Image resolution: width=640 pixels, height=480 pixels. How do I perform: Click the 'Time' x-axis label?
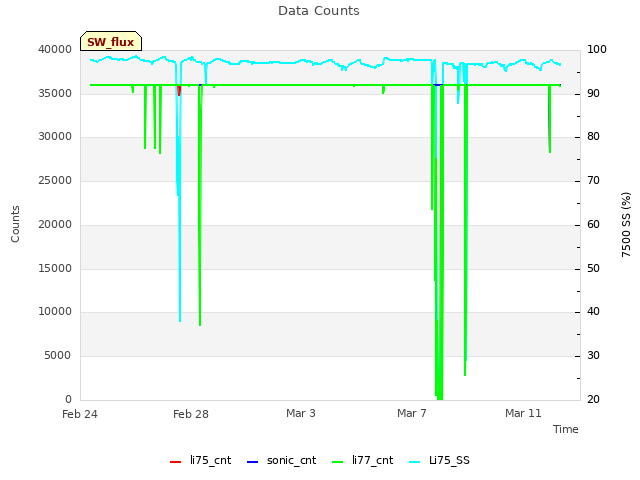(x=566, y=429)
